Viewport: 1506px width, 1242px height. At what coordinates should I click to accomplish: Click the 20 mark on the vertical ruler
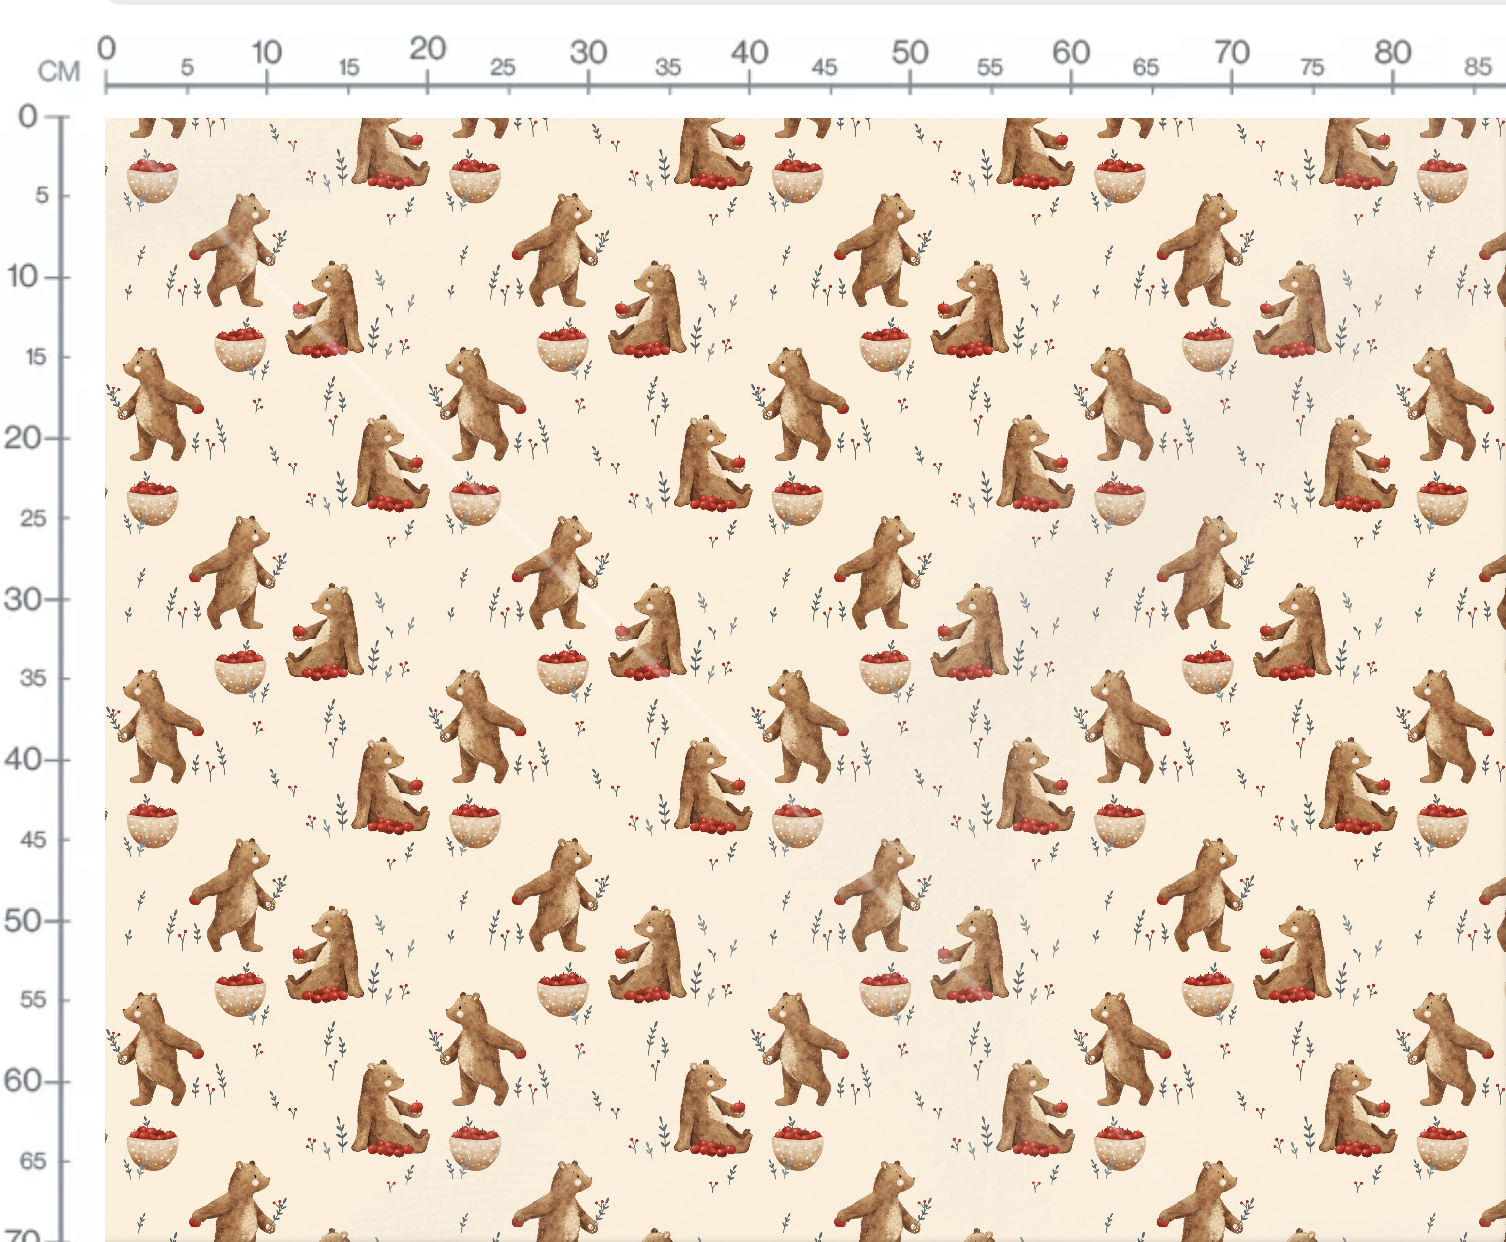pos(23,437)
